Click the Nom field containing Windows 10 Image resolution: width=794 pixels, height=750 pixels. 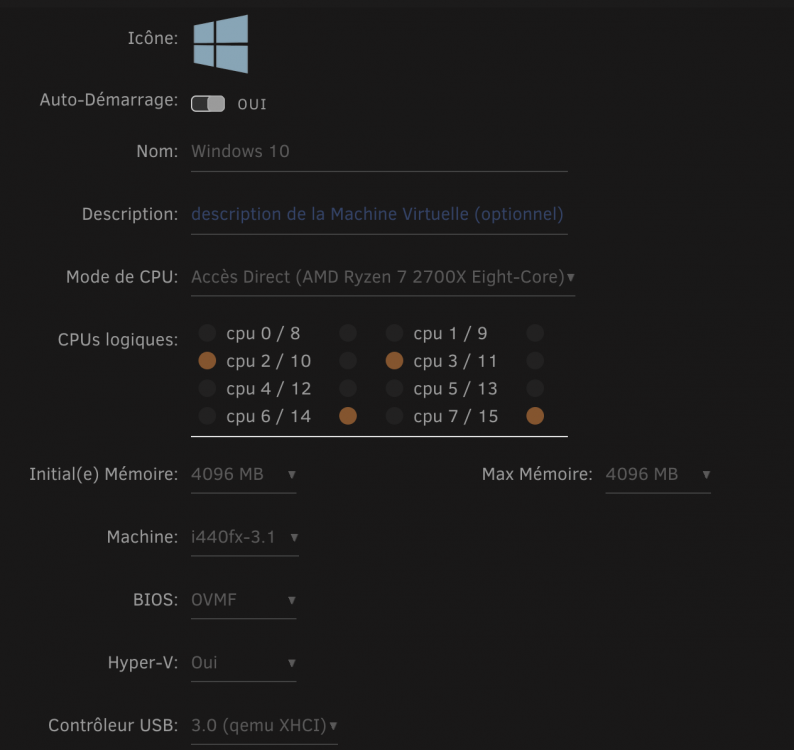[x=379, y=152]
